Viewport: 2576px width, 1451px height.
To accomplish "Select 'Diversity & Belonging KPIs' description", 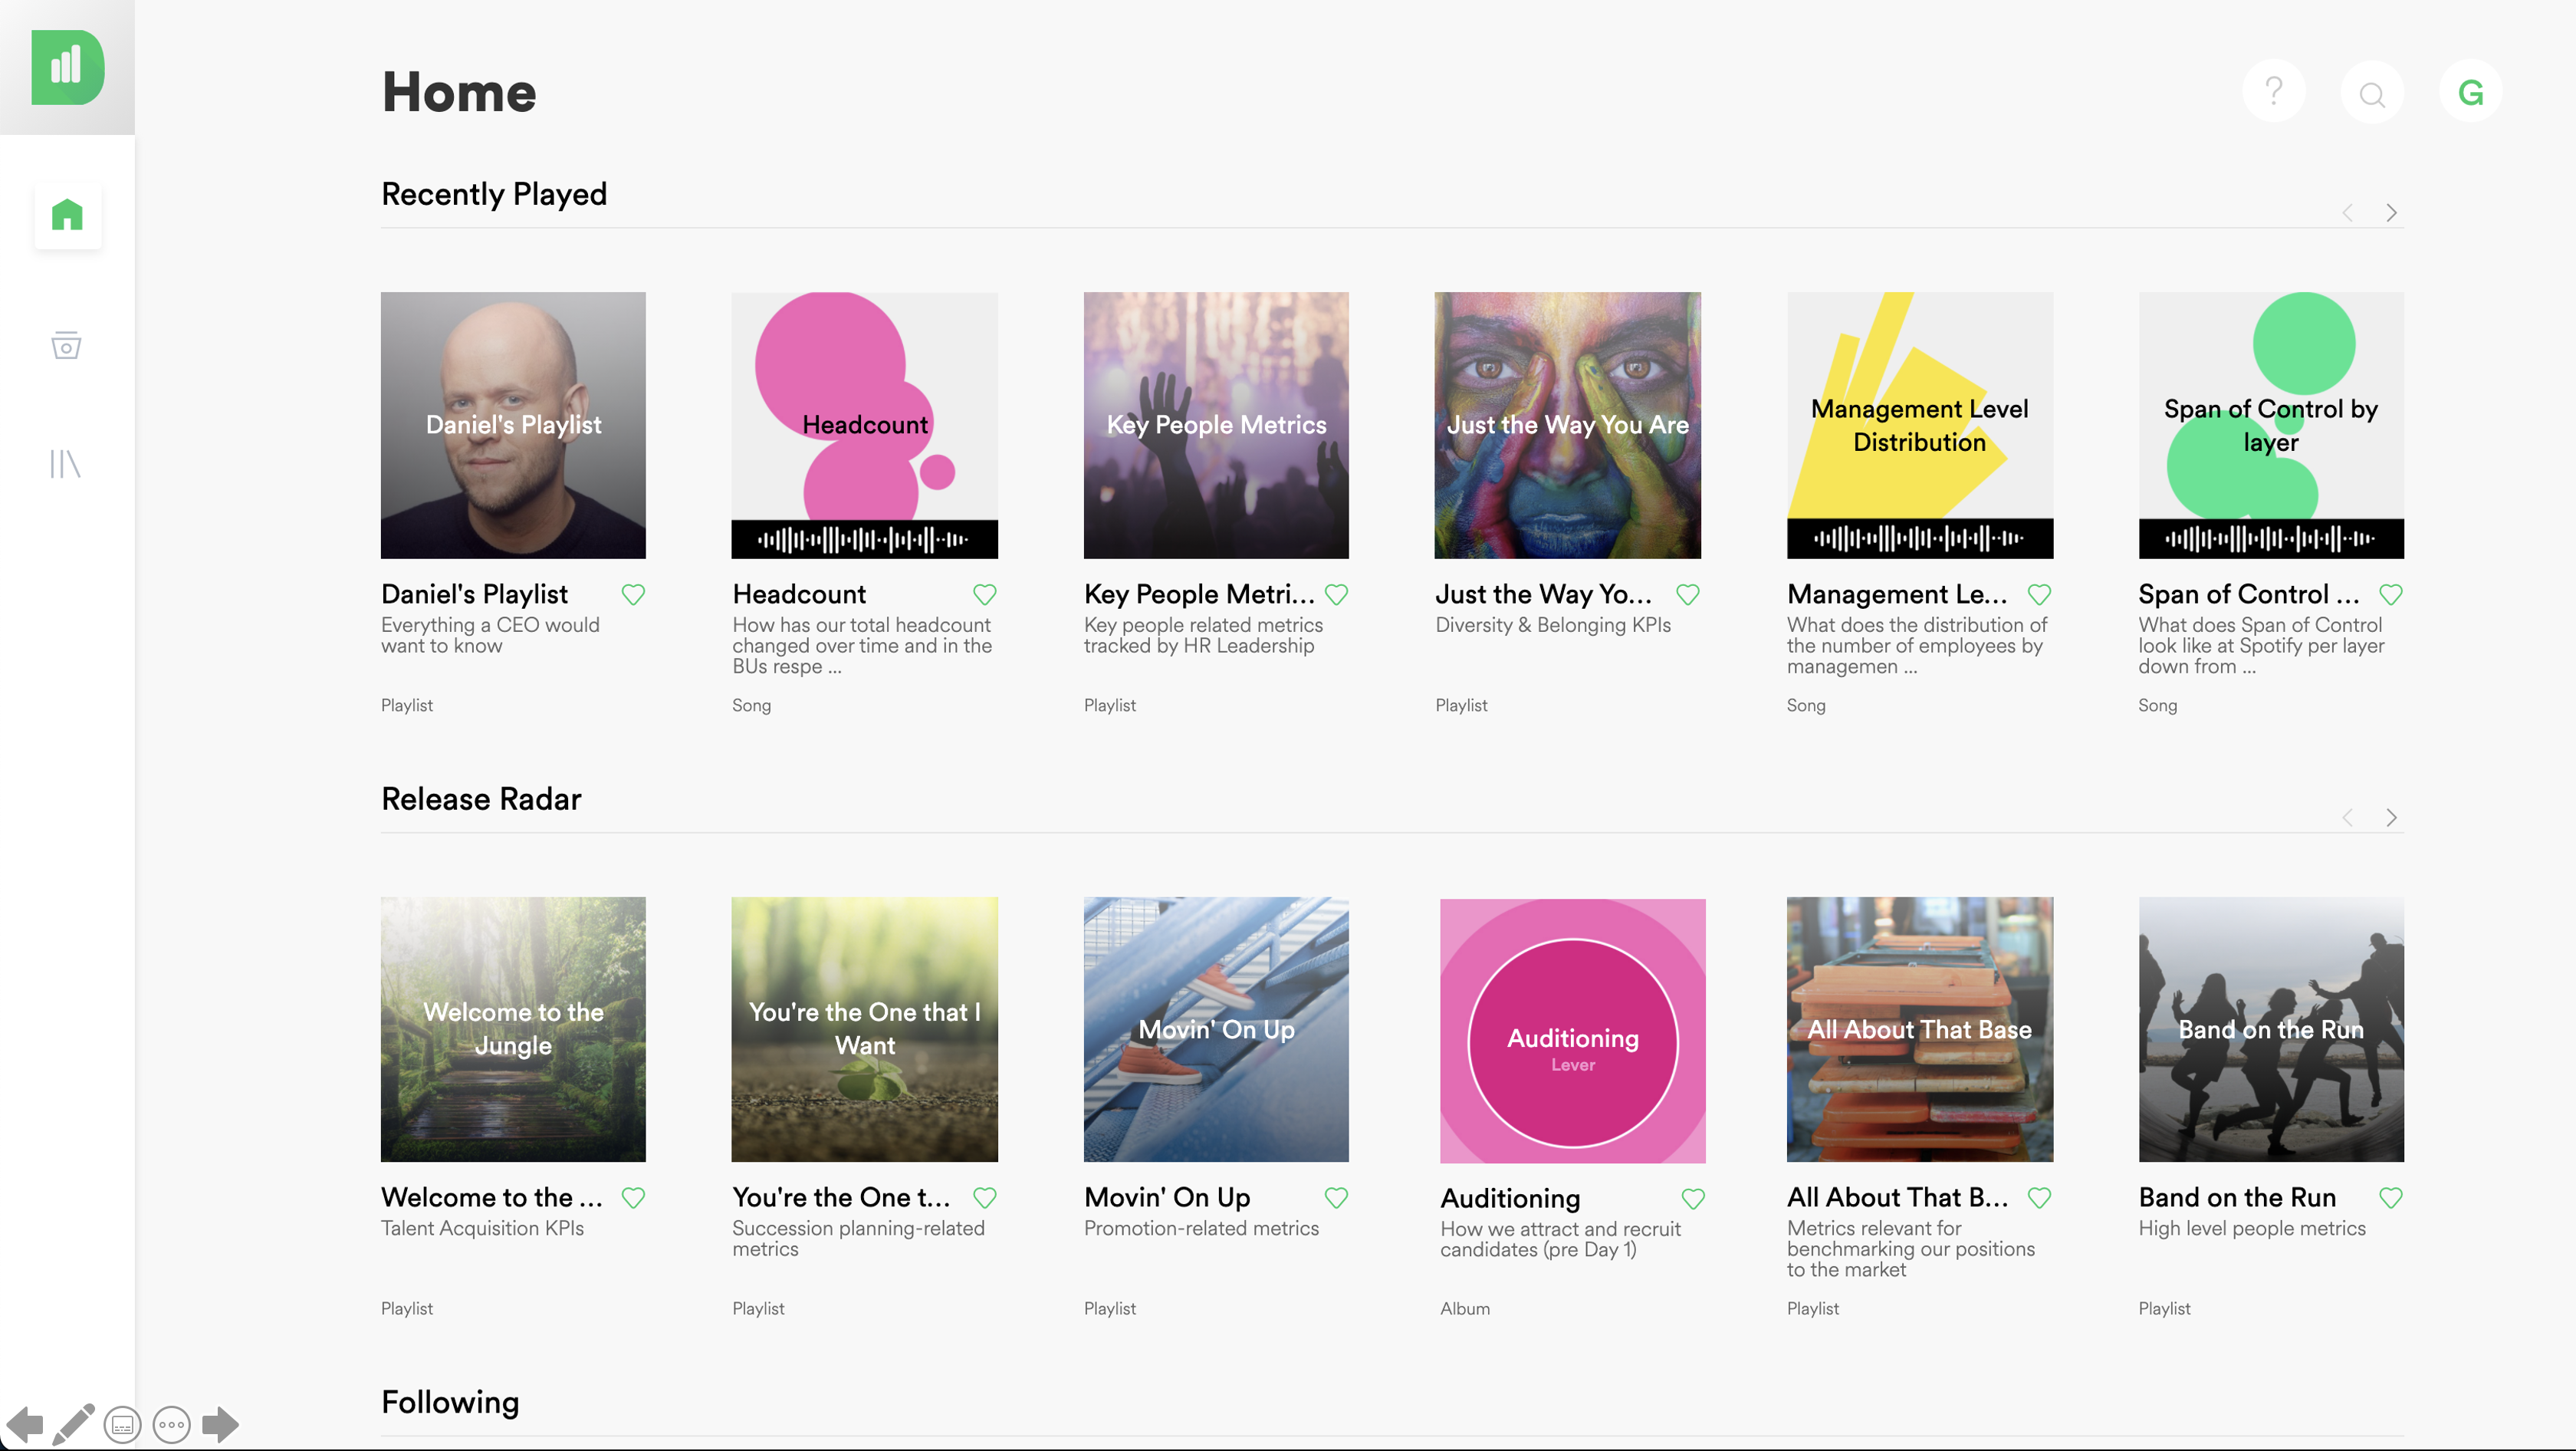I will [x=1553, y=625].
